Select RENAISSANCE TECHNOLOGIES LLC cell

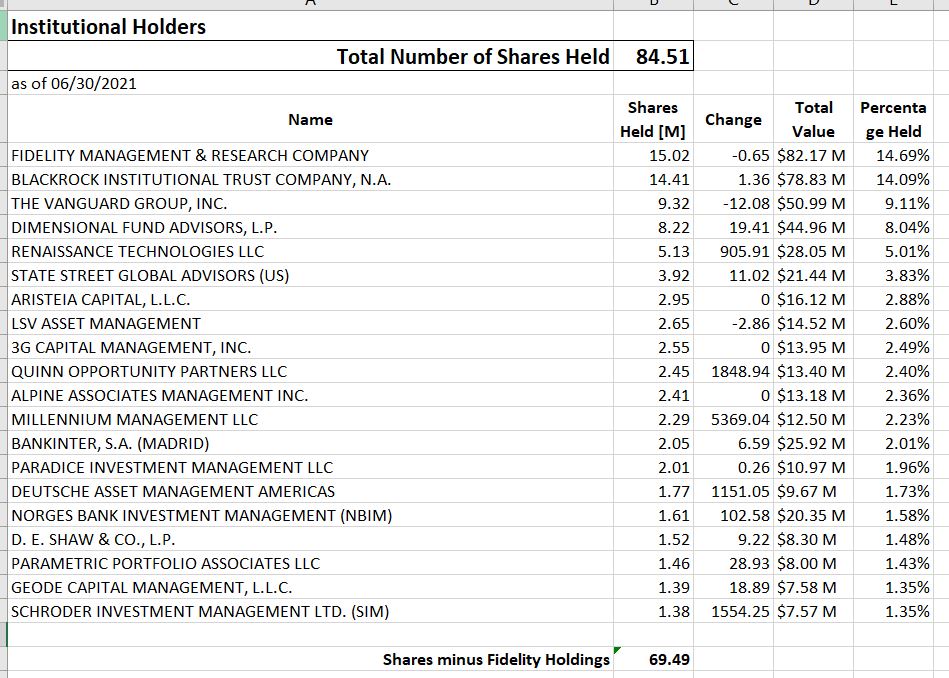(x=310, y=251)
